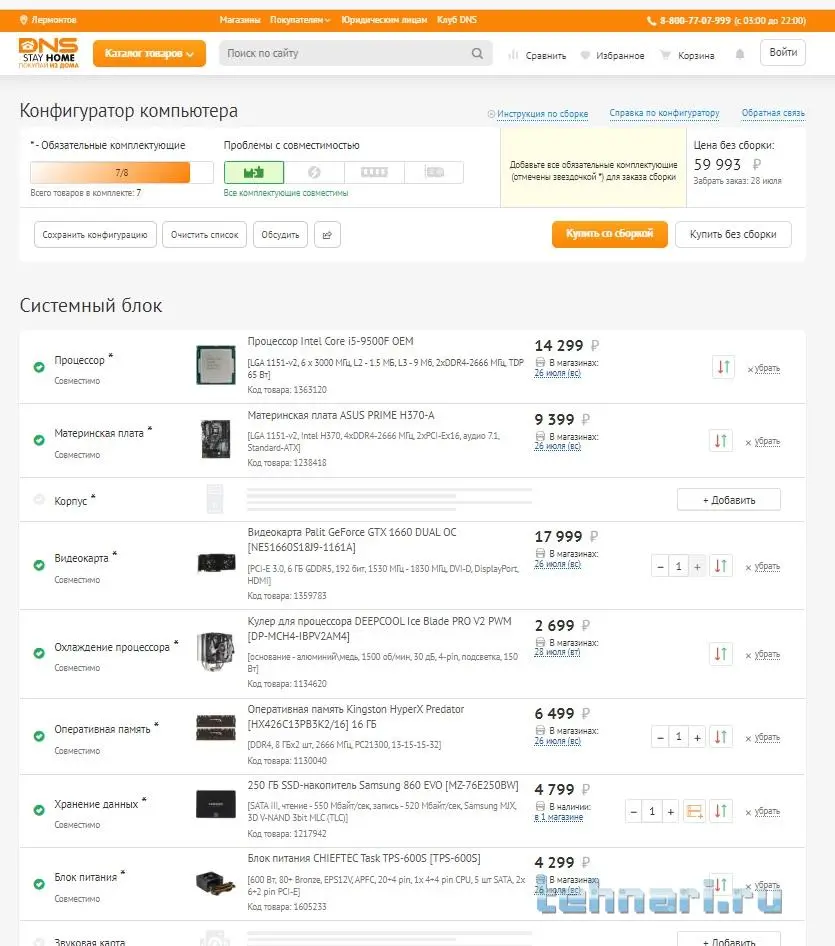The width and height of the screenshot is (835, 946).
Task: Click the DNS logo
Action: coord(48,53)
